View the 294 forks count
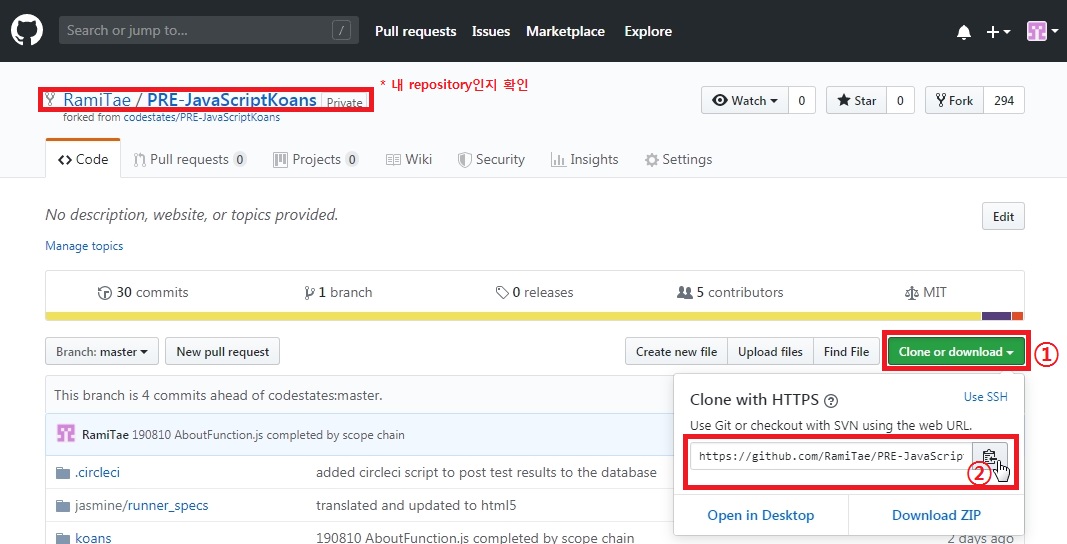The height and width of the screenshot is (544, 1067). [x=1004, y=101]
